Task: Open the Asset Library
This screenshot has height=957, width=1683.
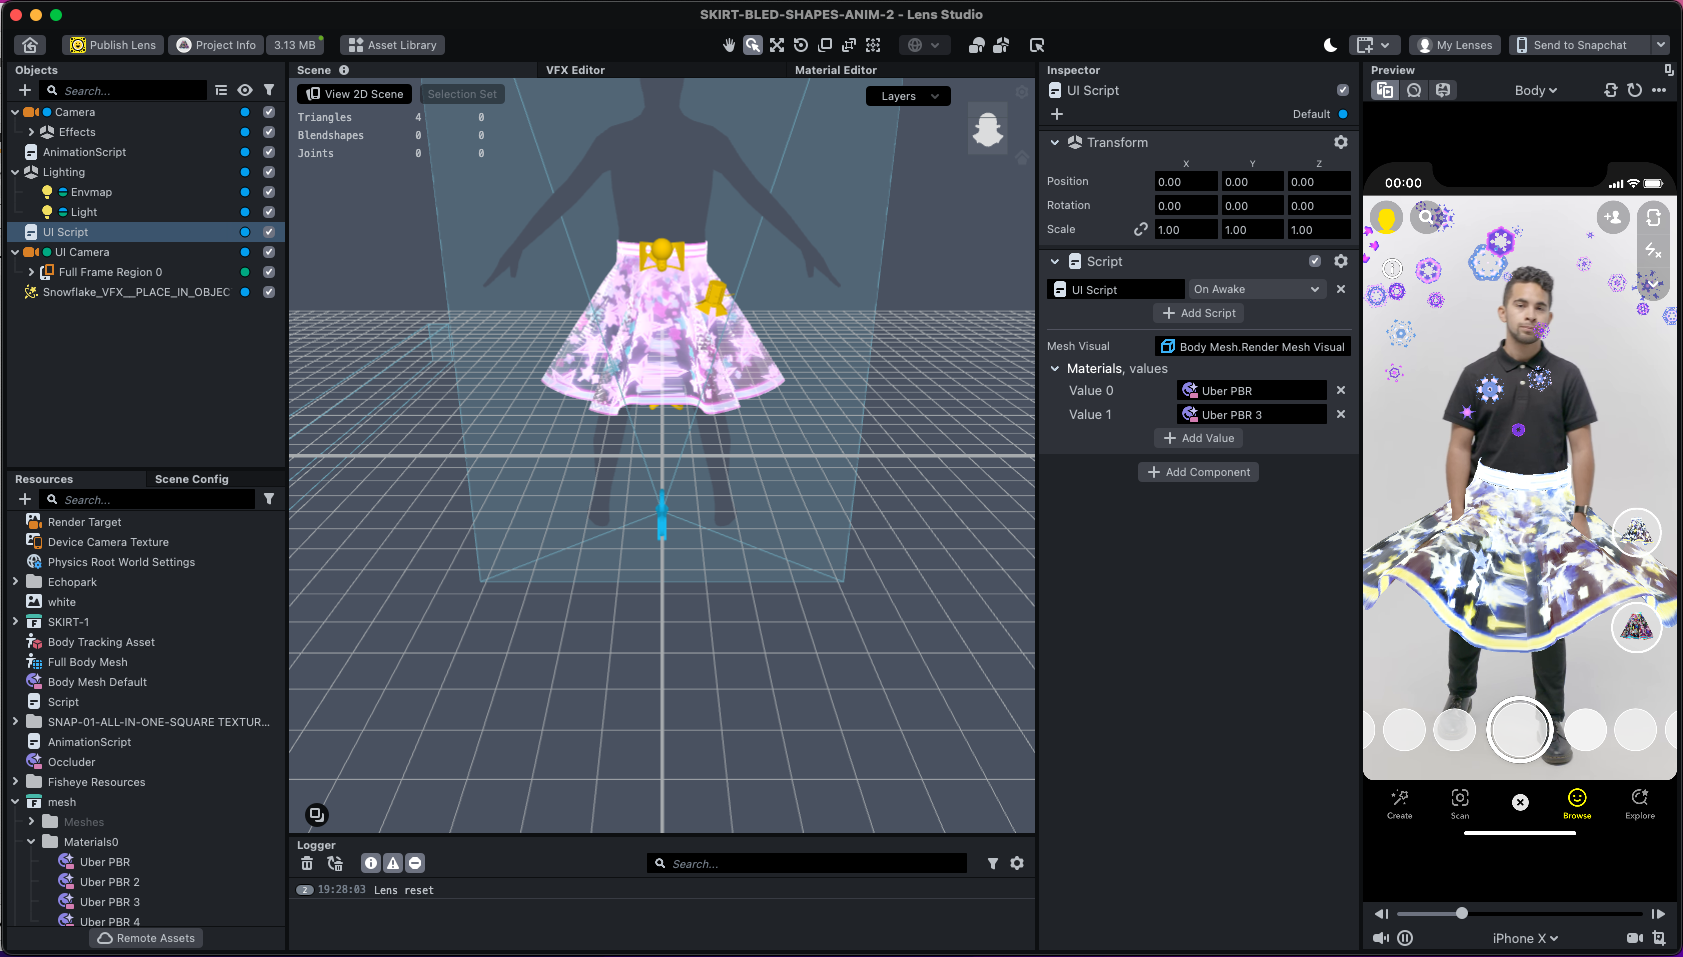Action: [392, 44]
